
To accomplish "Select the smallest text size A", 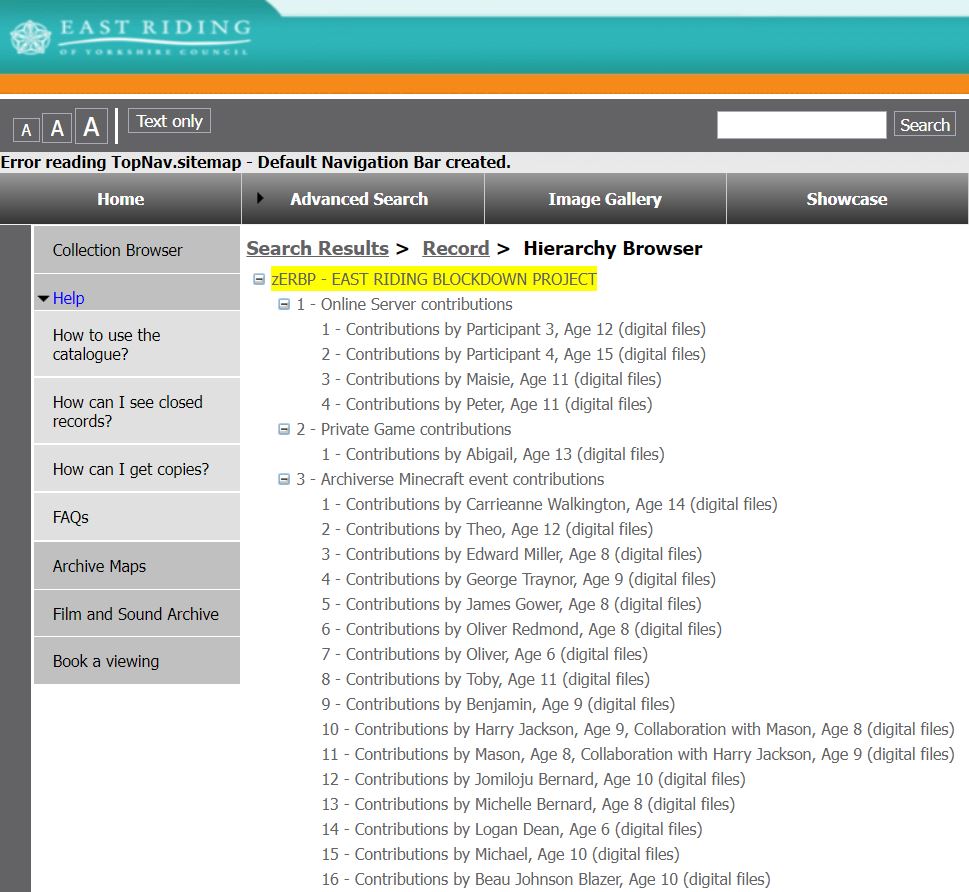I will [26, 129].
